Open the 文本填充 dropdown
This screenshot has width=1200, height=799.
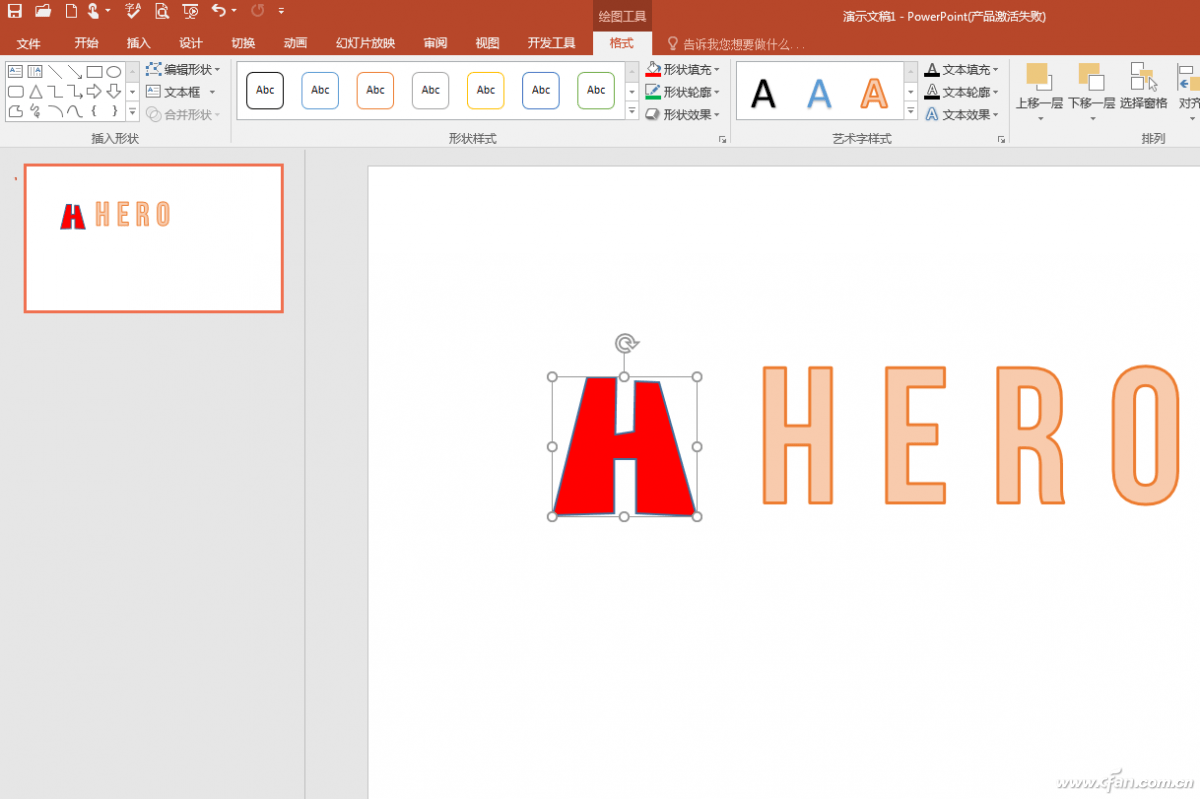[962, 69]
